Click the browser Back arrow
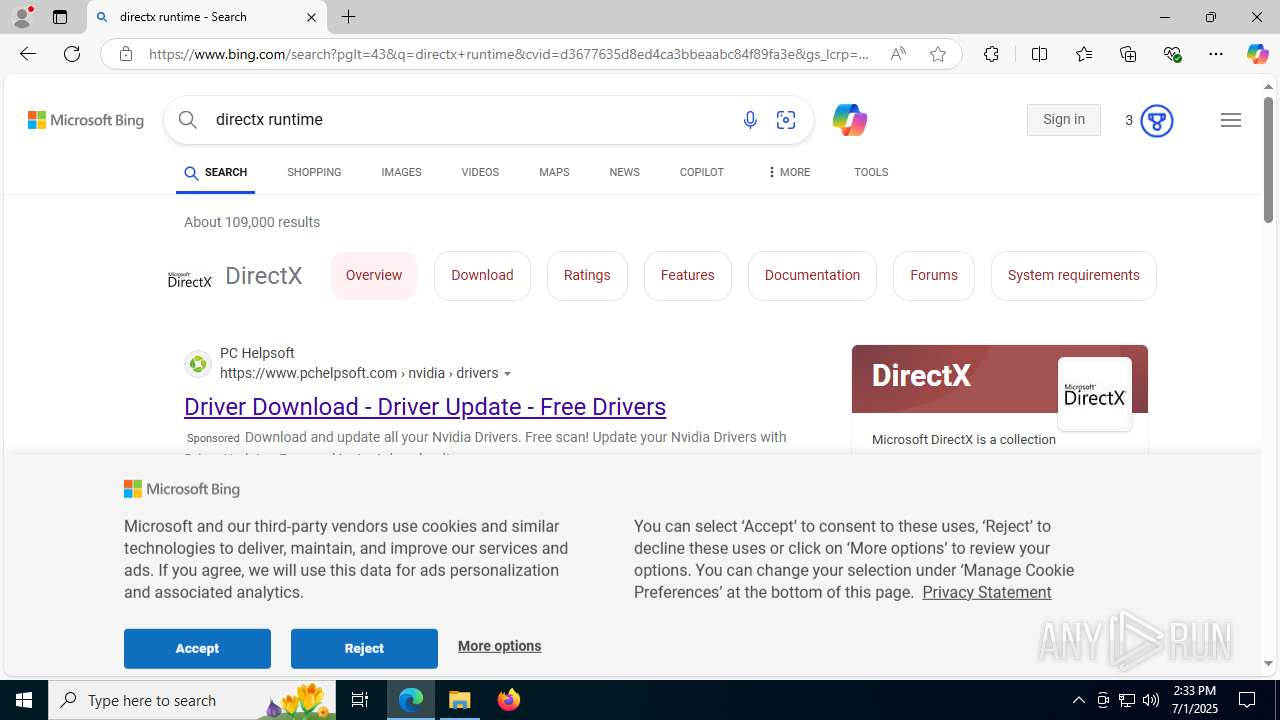 (28, 54)
